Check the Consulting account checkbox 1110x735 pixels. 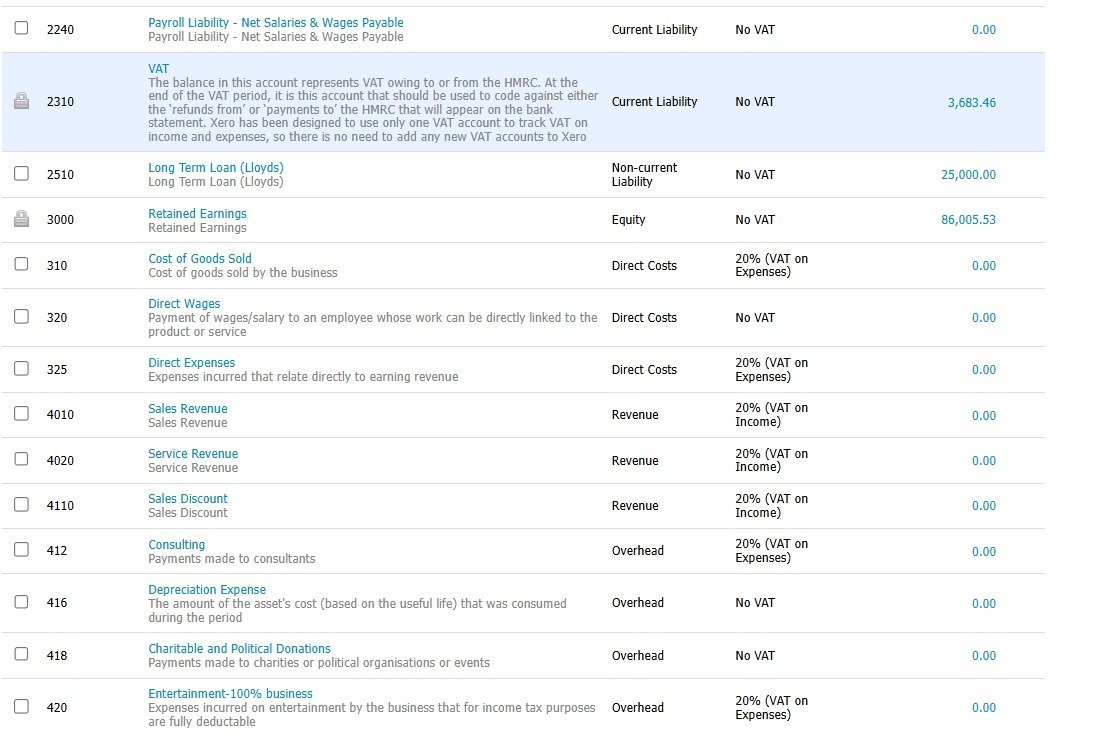click(22, 549)
